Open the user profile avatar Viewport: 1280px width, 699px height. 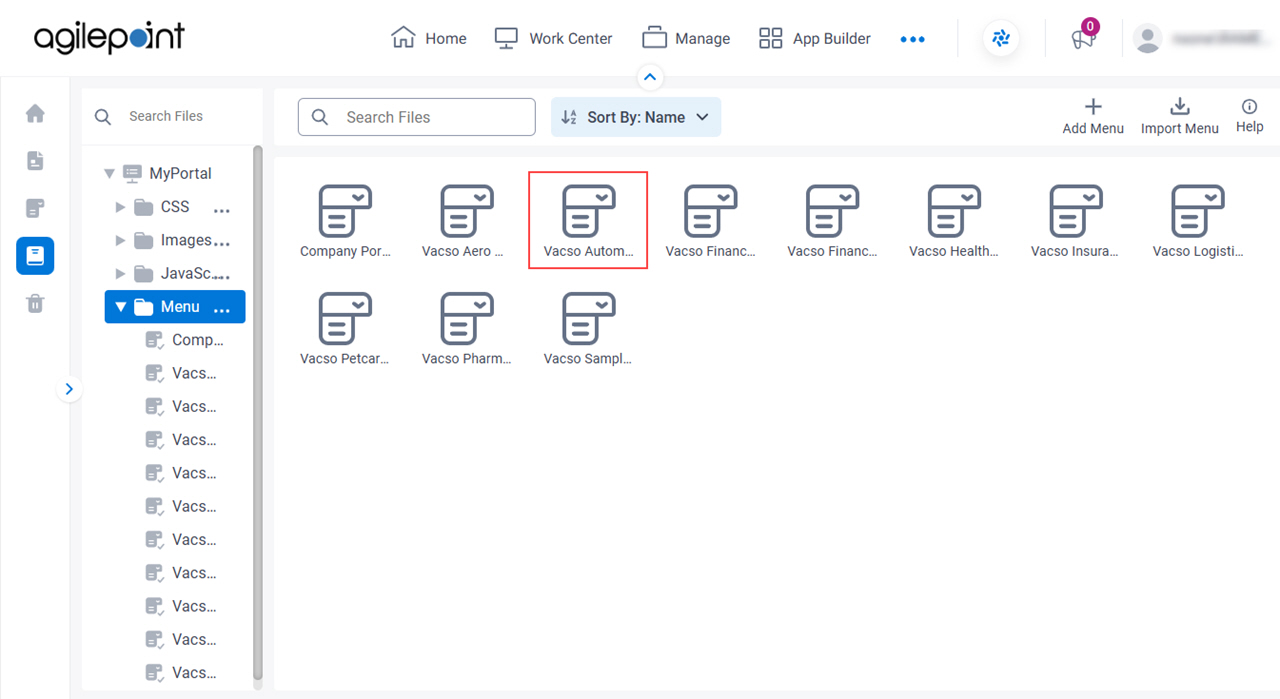point(1148,39)
